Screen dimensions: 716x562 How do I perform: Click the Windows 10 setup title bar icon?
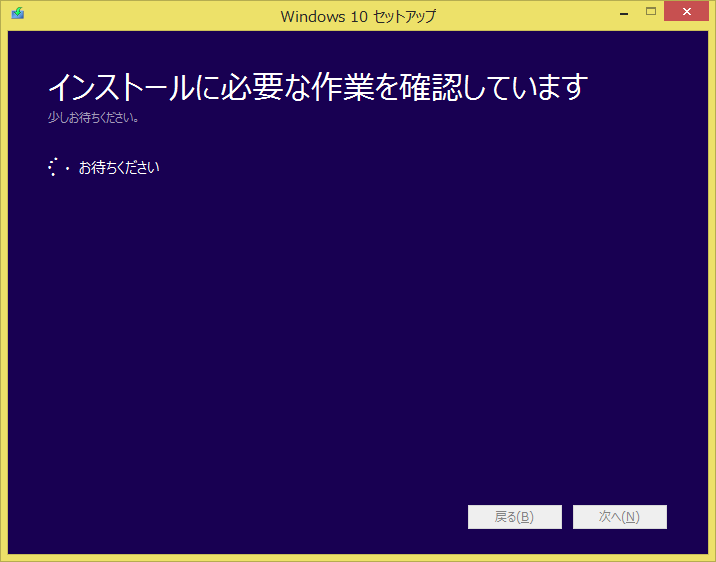[18, 13]
